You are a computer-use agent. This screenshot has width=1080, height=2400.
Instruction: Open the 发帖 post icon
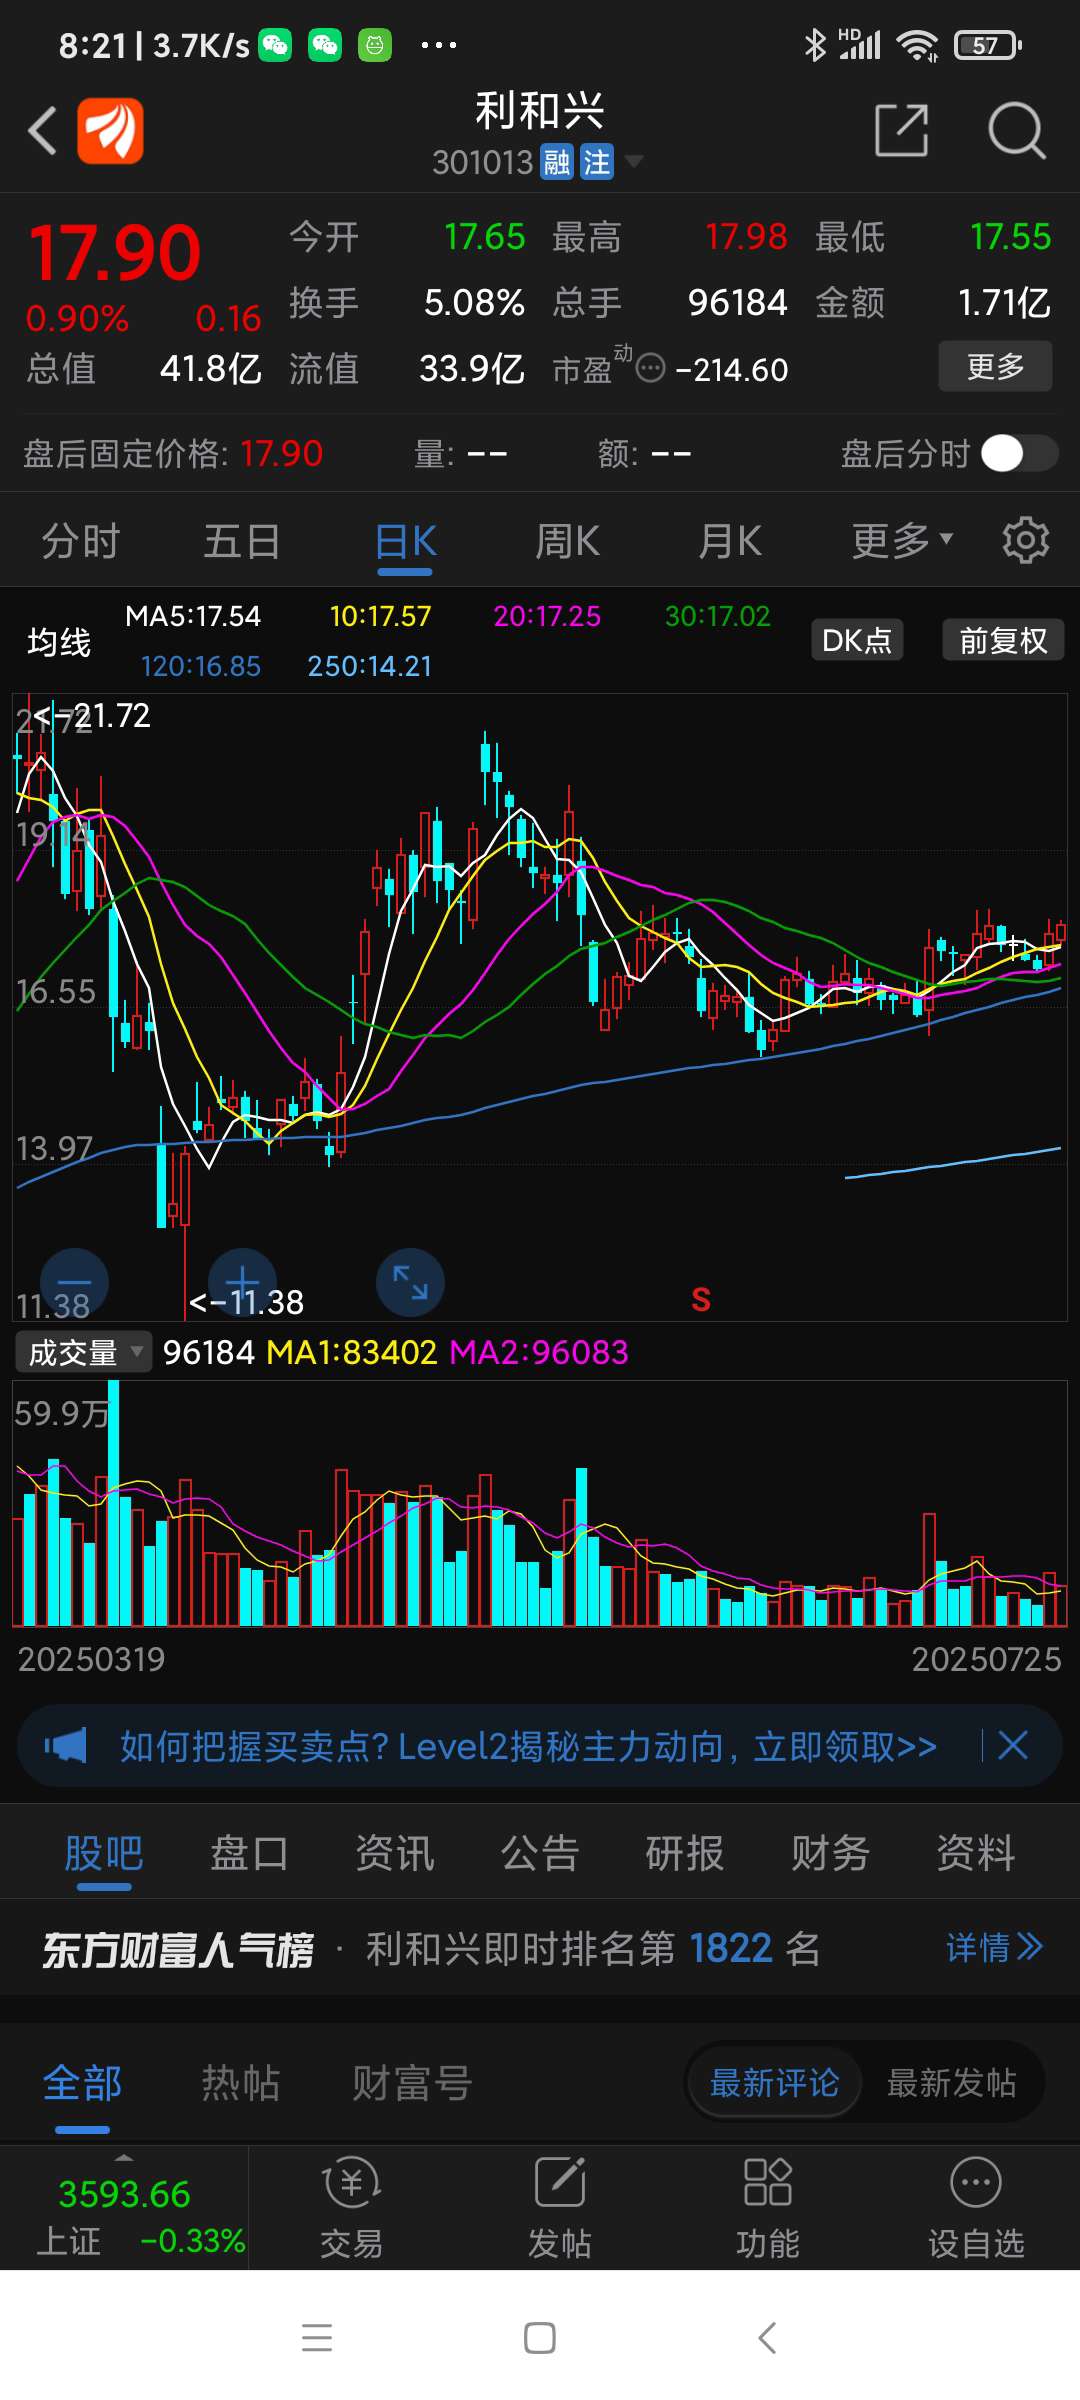[559, 2207]
